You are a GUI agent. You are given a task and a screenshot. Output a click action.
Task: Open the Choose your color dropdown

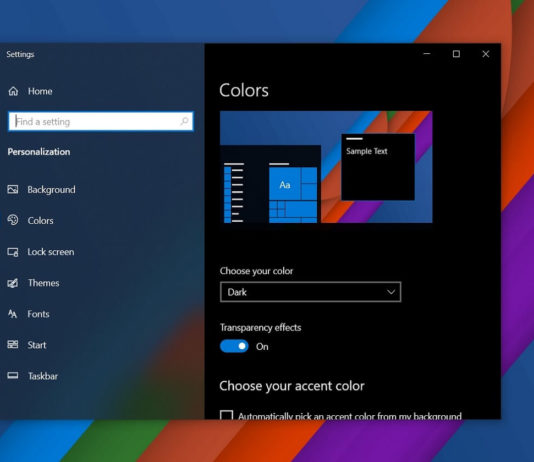coord(311,292)
